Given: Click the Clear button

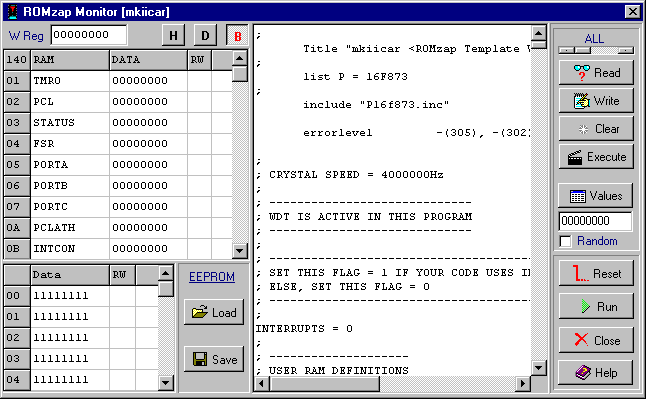Looking at the screenshot, I should [596, 129].
